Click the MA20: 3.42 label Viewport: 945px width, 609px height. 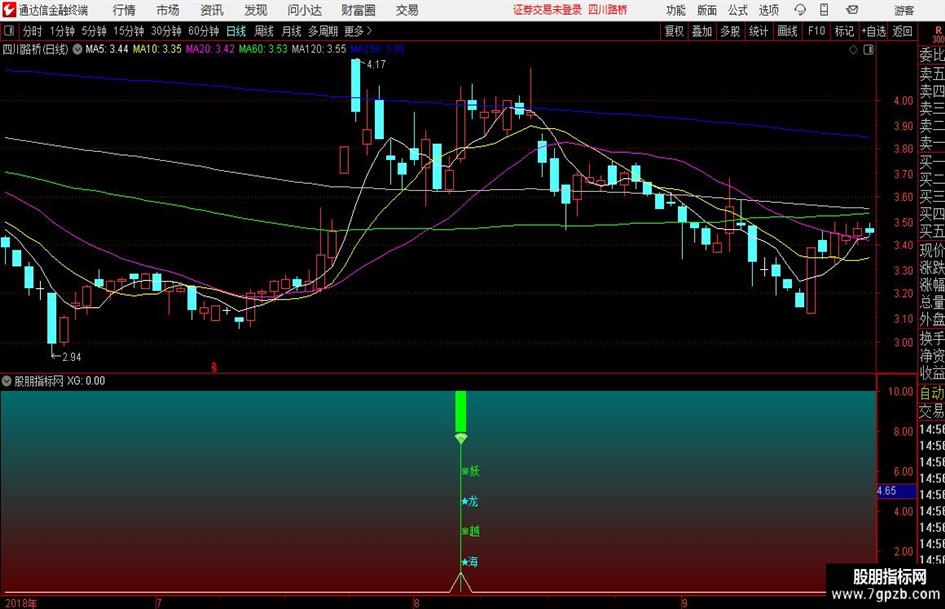tap(210, 49)
